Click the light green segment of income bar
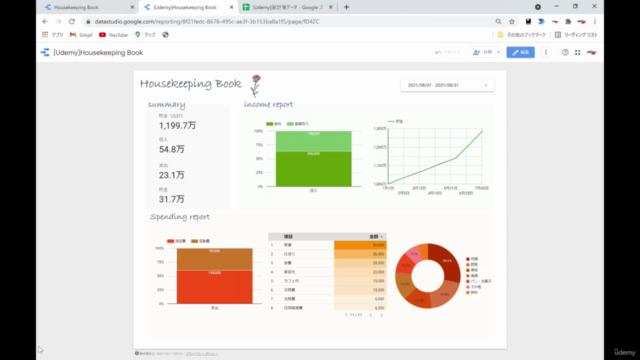 coord(313,141)
